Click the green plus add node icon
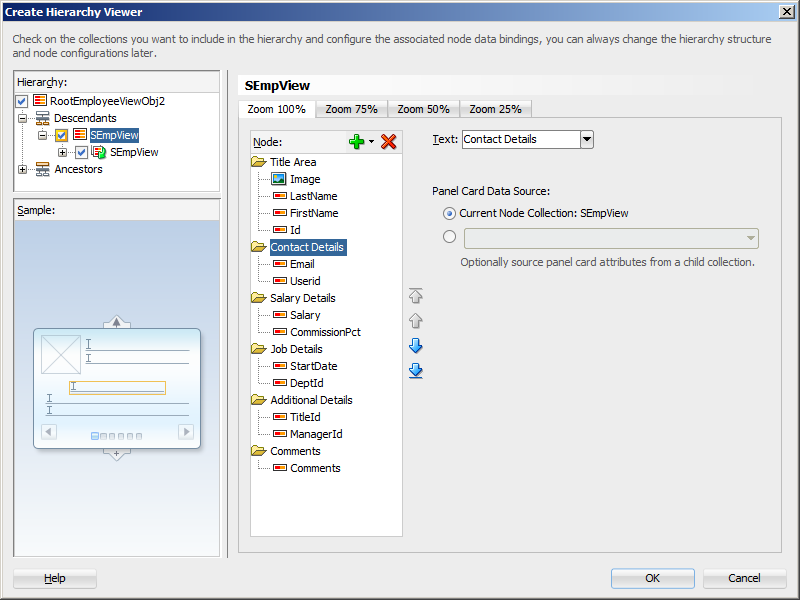Image resolution: width=800 pixels, height=600 pixels. tap(356, 141)
